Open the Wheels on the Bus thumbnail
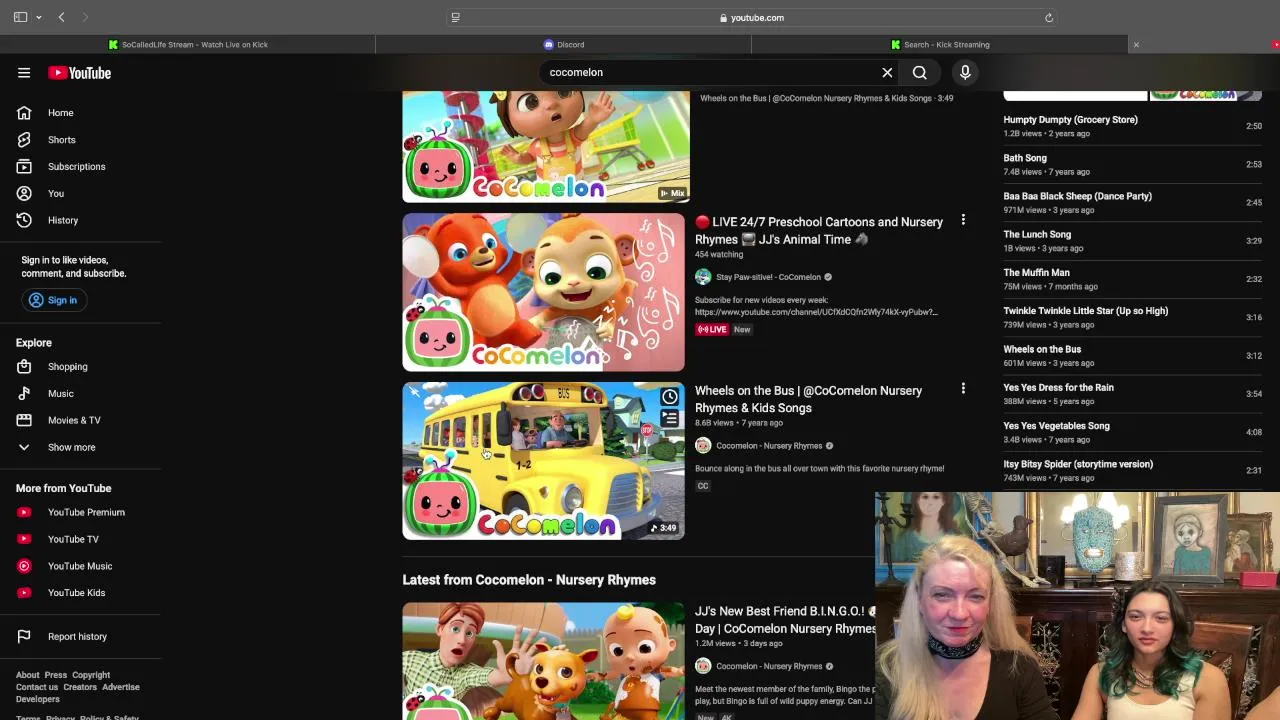 tap(543, 461)
